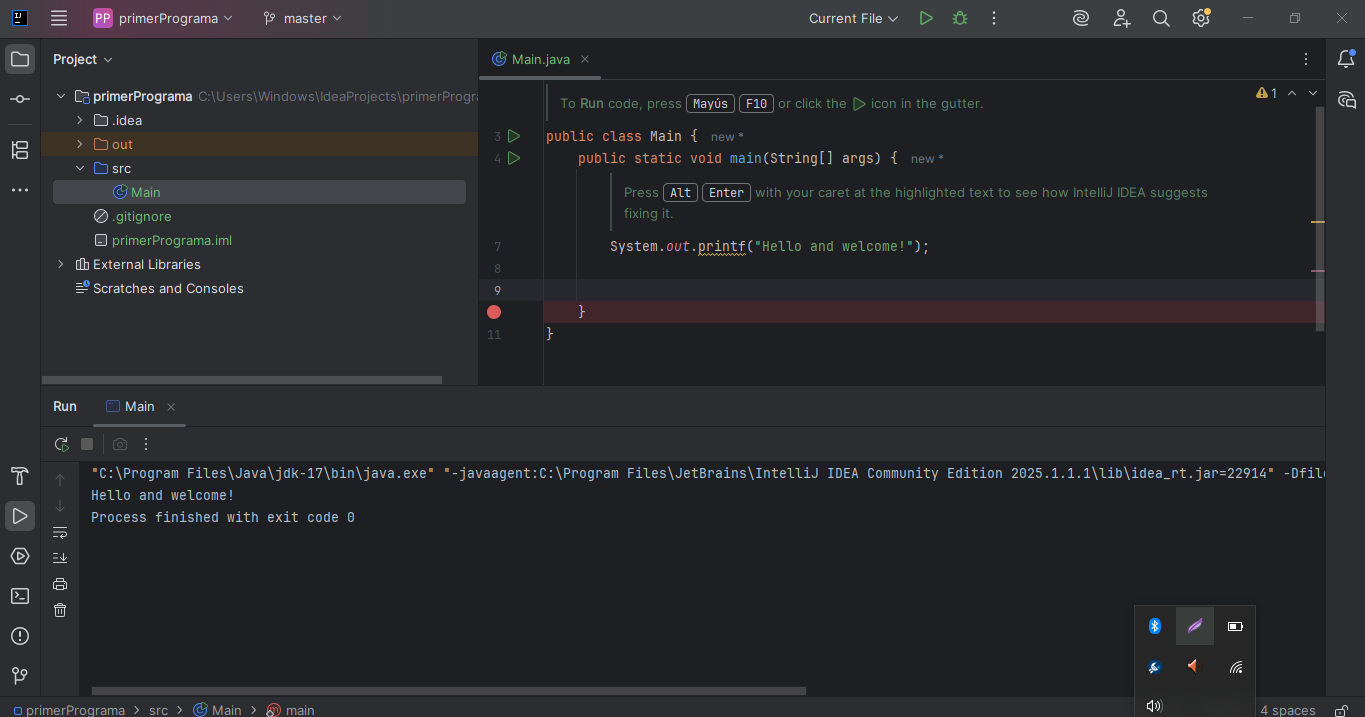The height and width of the screenshot is (717, 1365).
Task: Toggle soft-wrap in Run console
Action: click(x=60, y=532)
